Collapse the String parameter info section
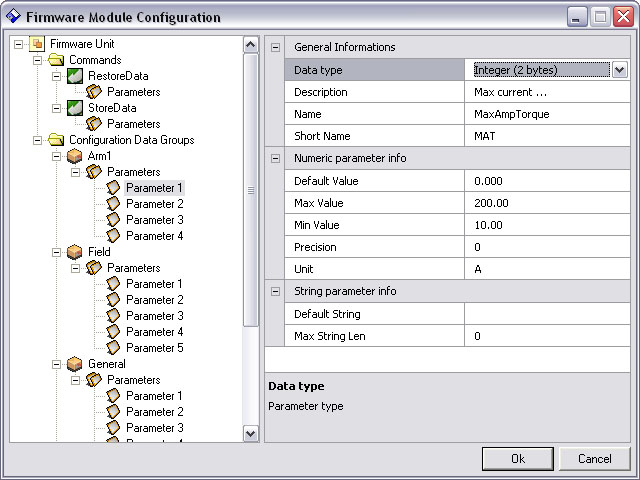 277,291
